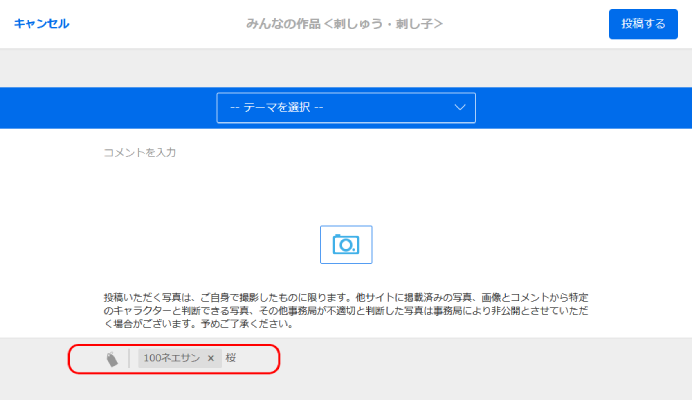The width and height of the screenshot is (692, 400).
Task: Remove the 100ネエサン tag with its x
Action: pyautogui.click(x=211, y=358)
